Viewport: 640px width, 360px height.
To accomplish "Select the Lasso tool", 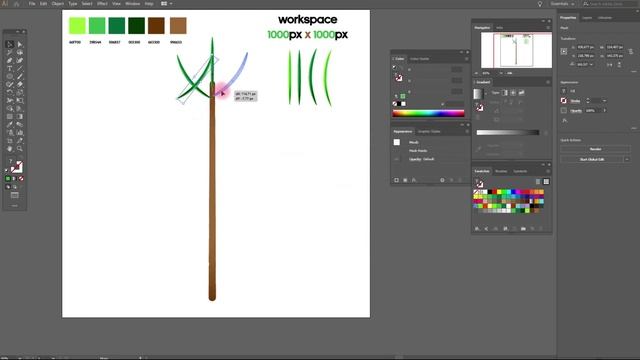I will (x=20, y=53).
